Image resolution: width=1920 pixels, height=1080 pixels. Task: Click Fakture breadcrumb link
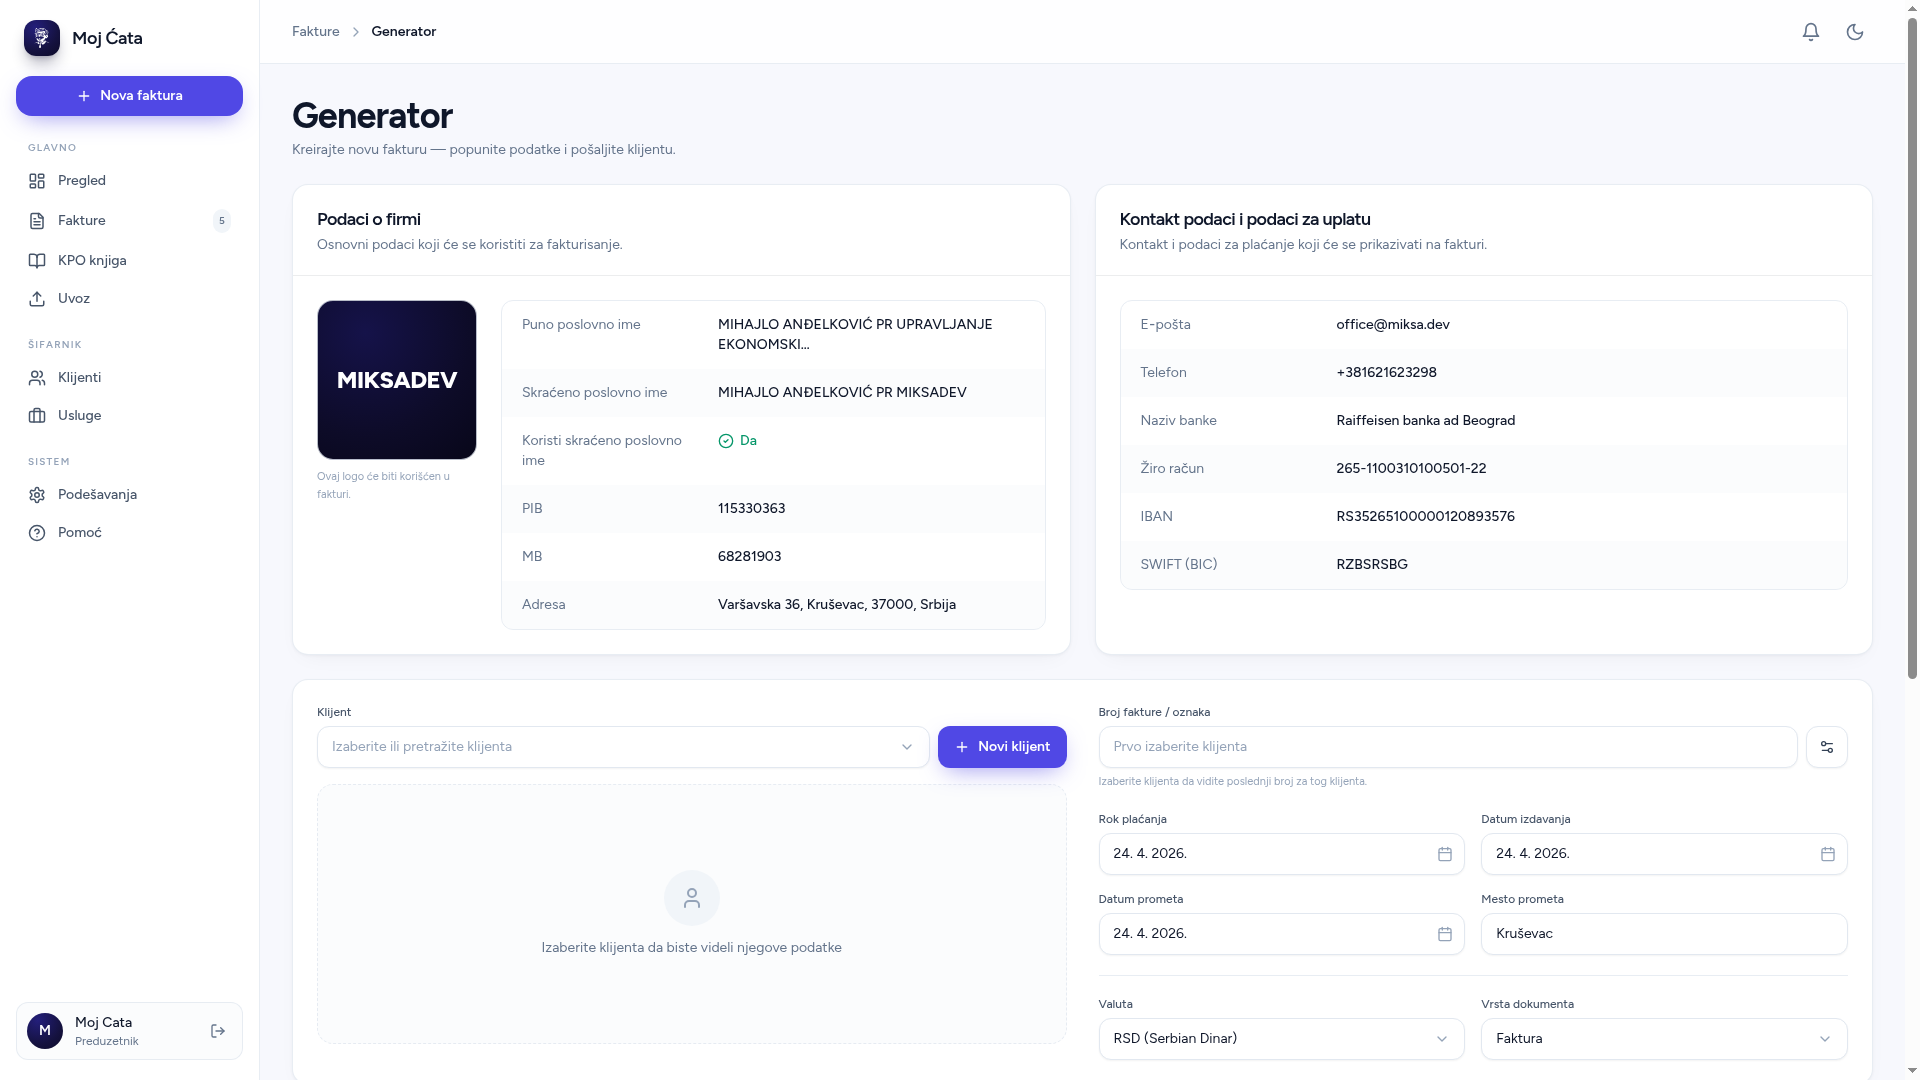tap(316, 32)
